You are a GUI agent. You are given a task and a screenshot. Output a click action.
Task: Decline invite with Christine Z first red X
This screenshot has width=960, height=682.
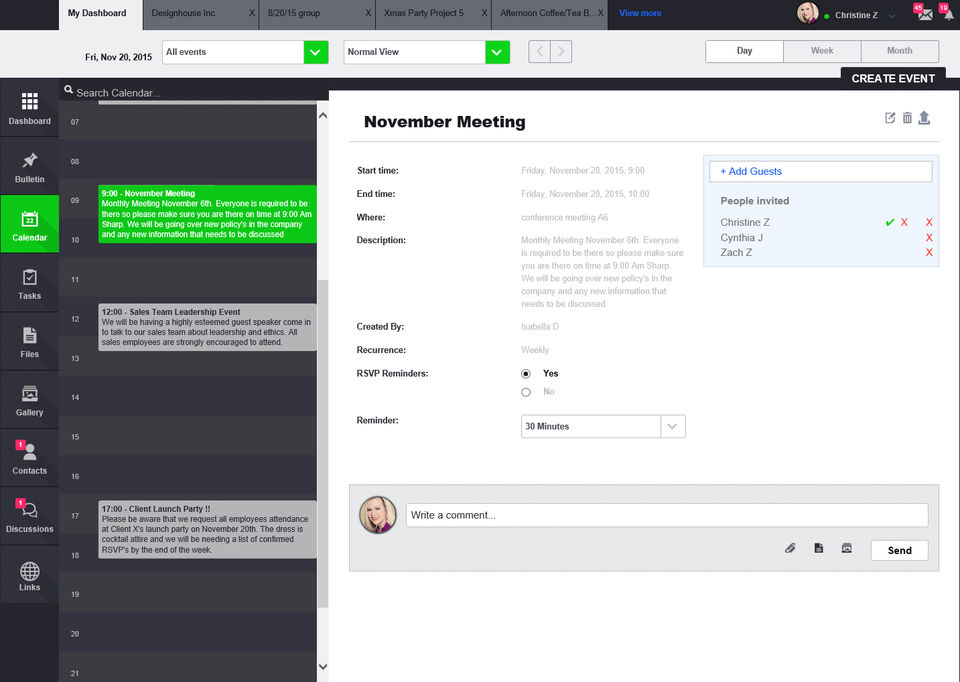pyautogui.click(x=904, y=222)
